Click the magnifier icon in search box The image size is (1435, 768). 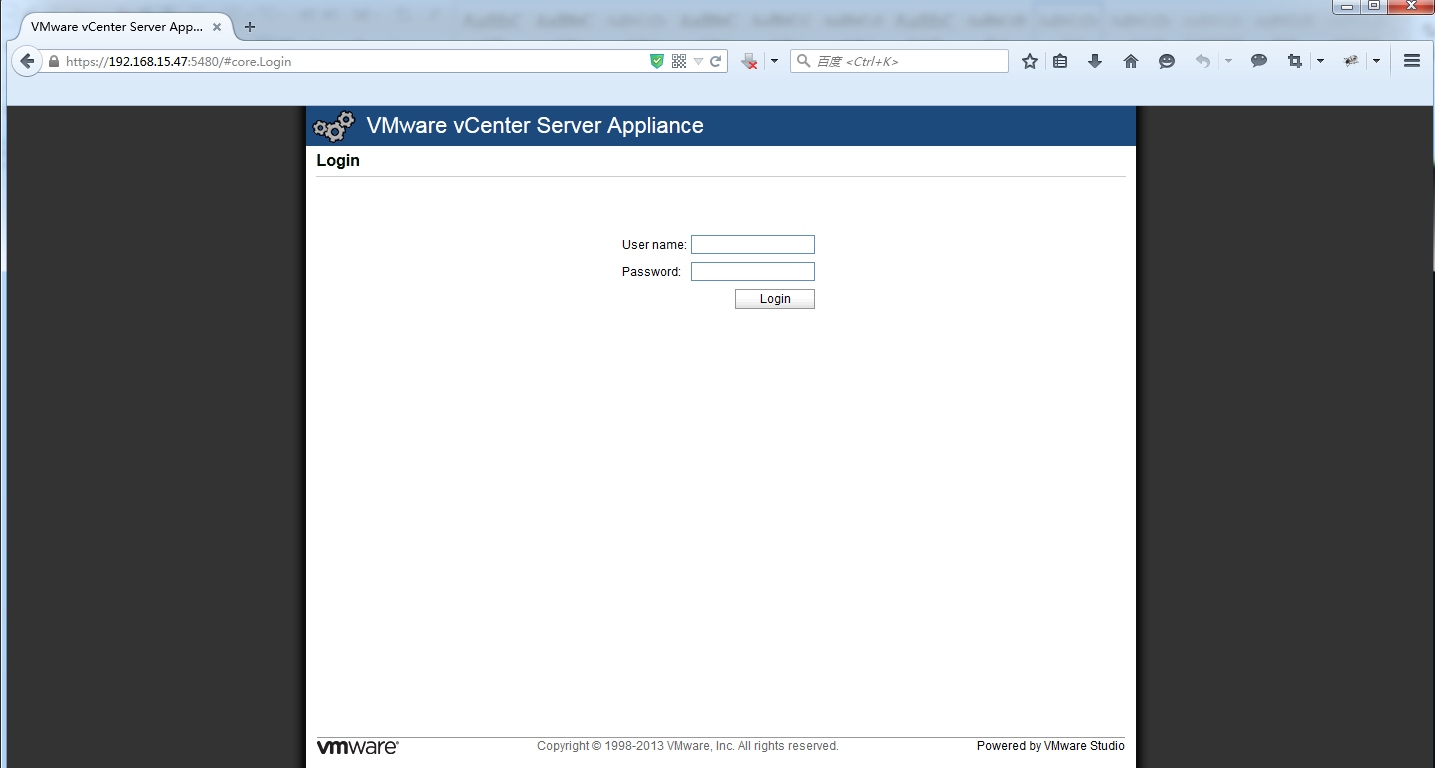tap(803, 61)
